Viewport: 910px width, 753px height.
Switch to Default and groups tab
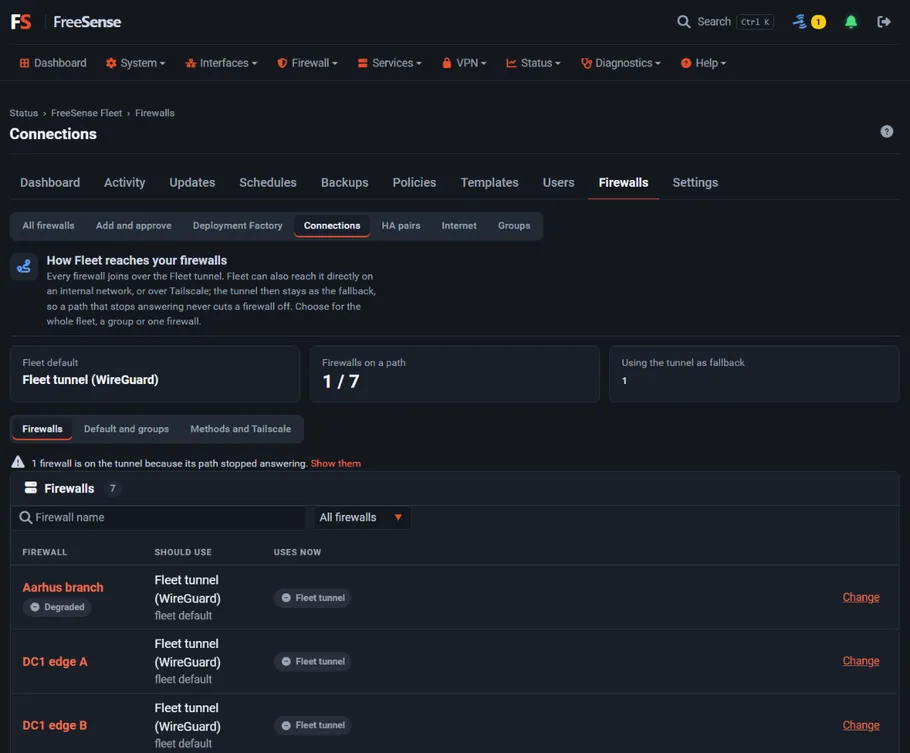(126, 428)
